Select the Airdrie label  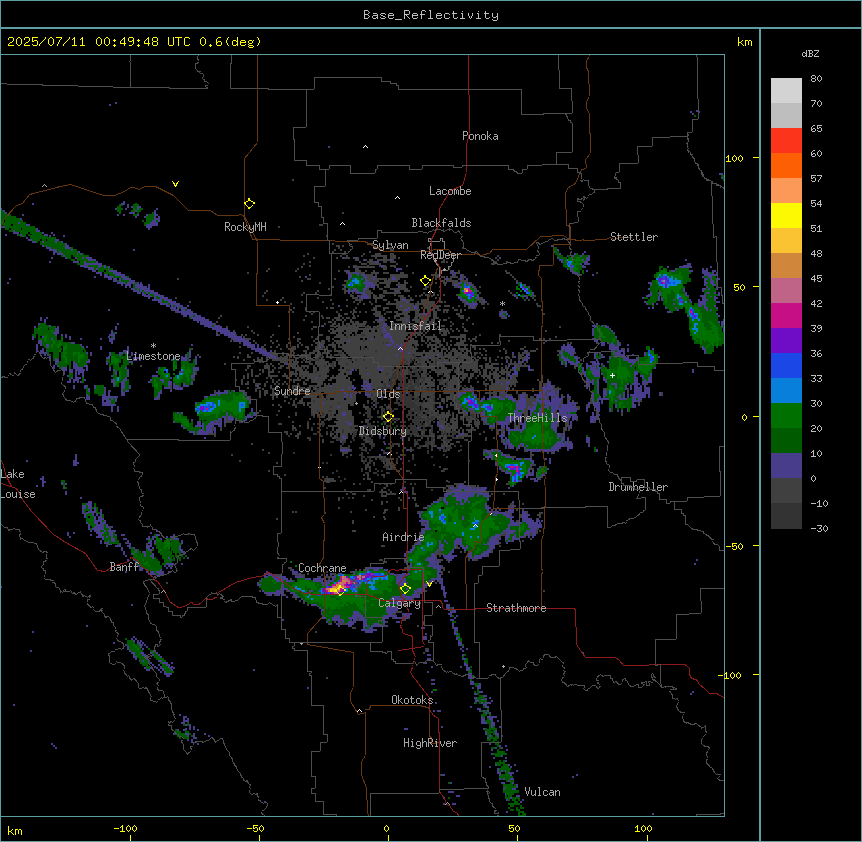(x=403, y=537)
